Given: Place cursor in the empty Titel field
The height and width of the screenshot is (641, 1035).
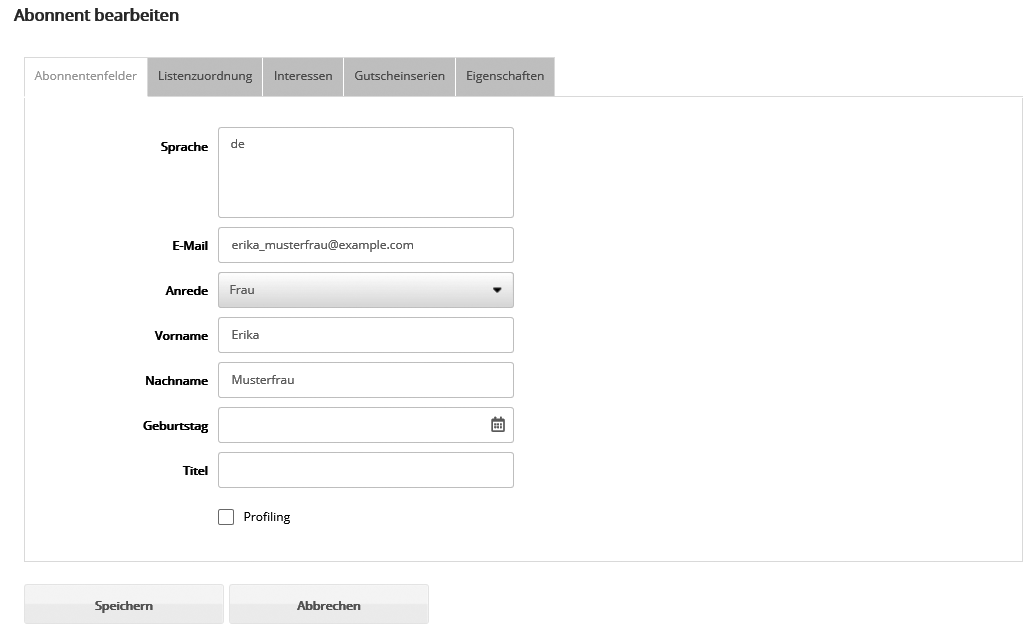Looking at the screenshot, I should (366, 470).
